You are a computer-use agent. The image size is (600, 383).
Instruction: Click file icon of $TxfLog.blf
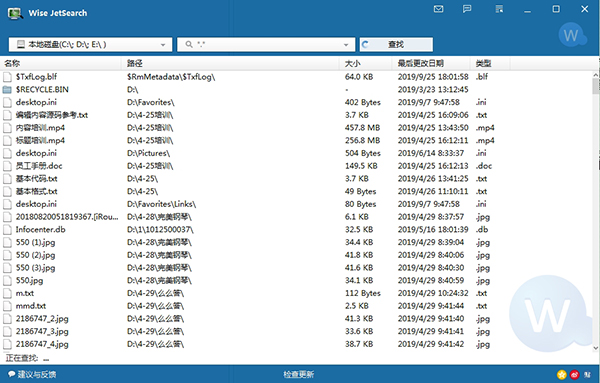pos(7,77)
